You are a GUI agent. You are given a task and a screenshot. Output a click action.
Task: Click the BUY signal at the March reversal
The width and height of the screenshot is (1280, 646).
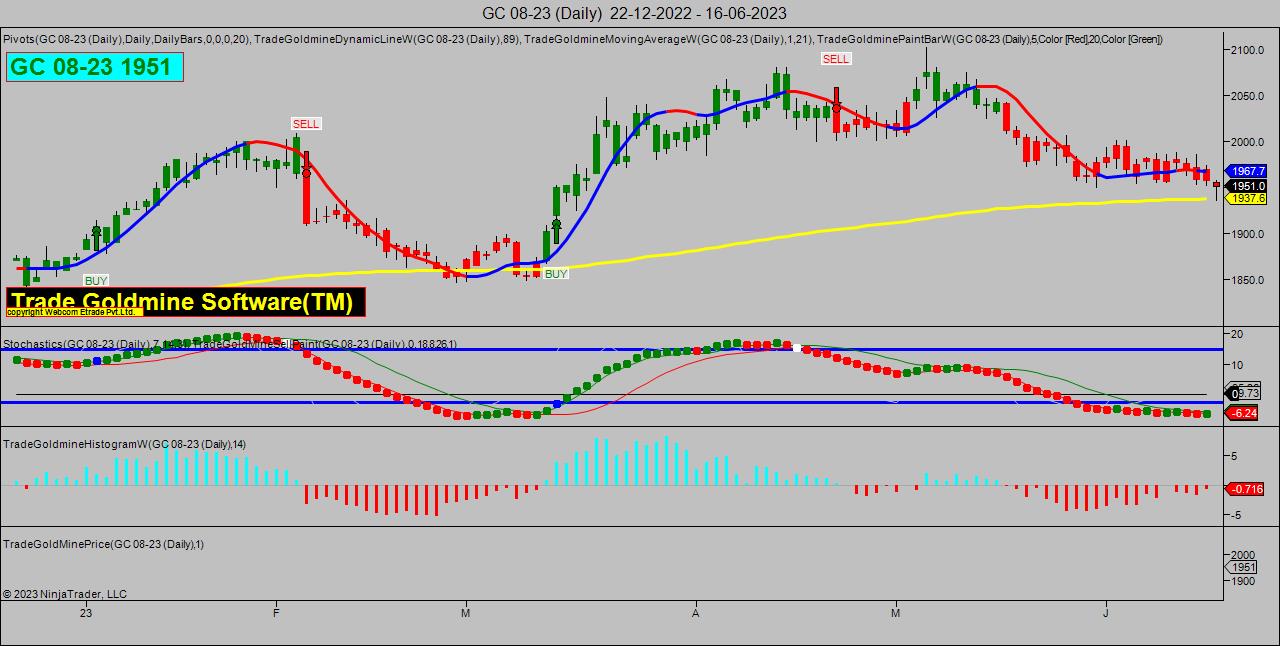[x=555, y=273]
